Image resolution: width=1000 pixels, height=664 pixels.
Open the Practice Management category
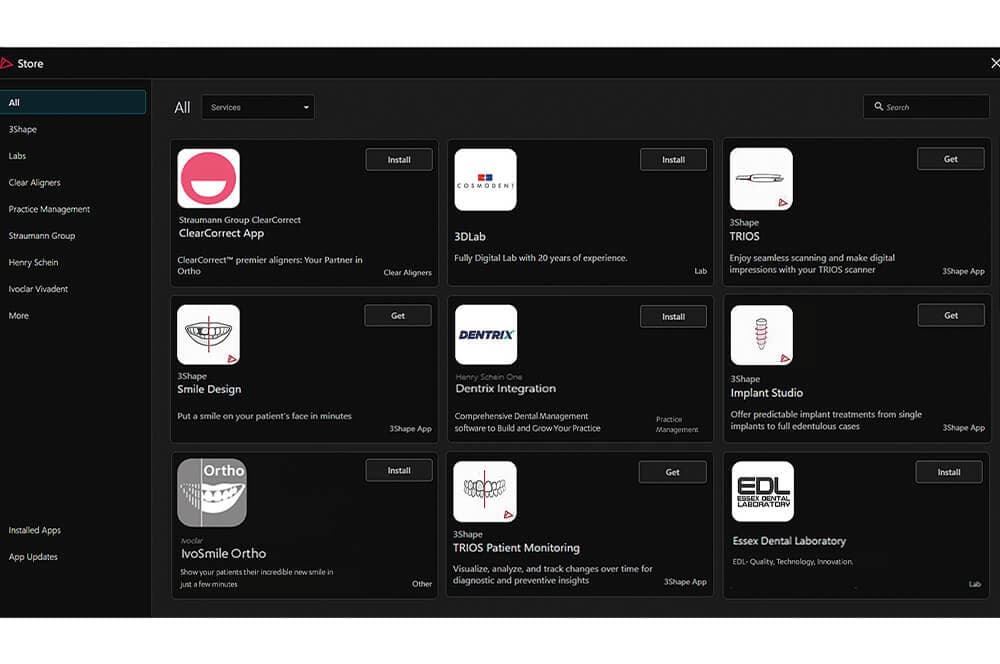(x=49, y=209)
